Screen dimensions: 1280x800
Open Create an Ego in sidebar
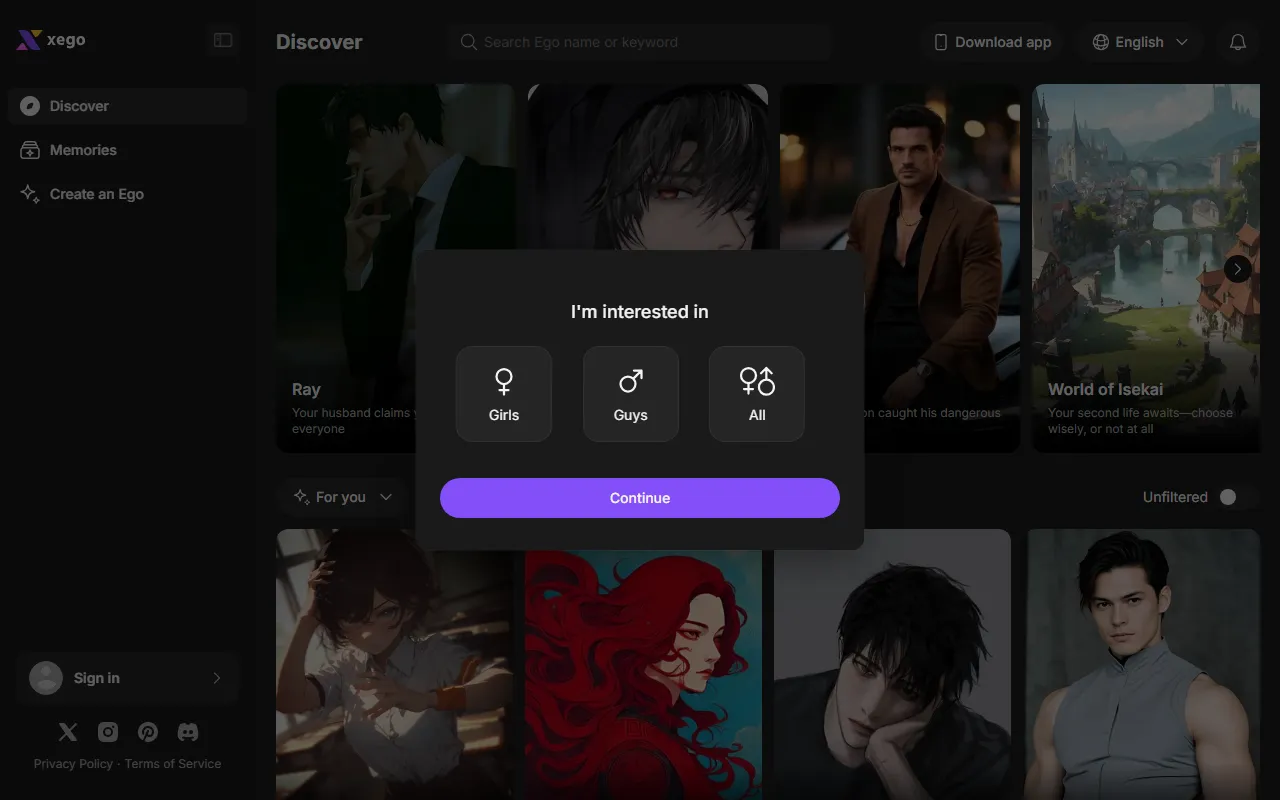[x=96, y=194]
